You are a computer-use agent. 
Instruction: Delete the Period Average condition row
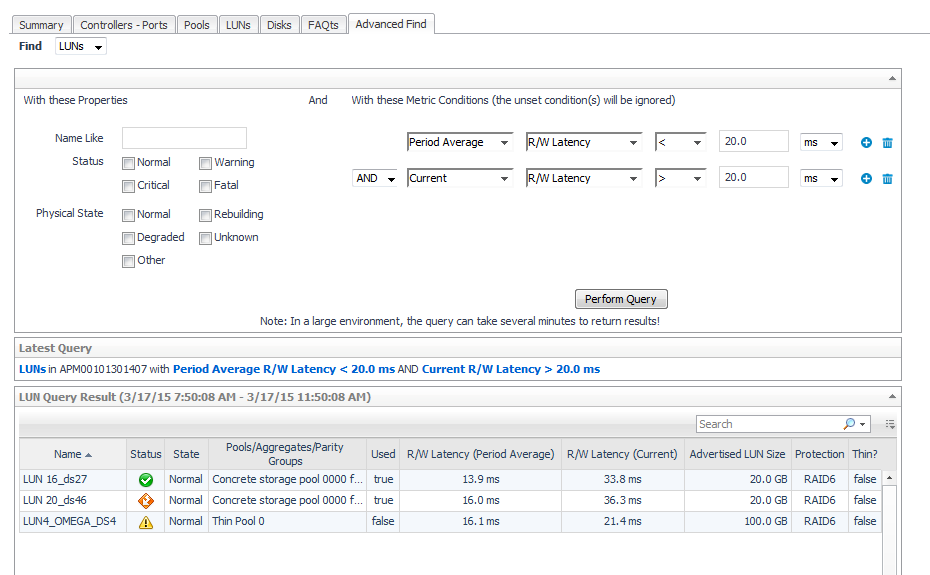tap(887, 142)
